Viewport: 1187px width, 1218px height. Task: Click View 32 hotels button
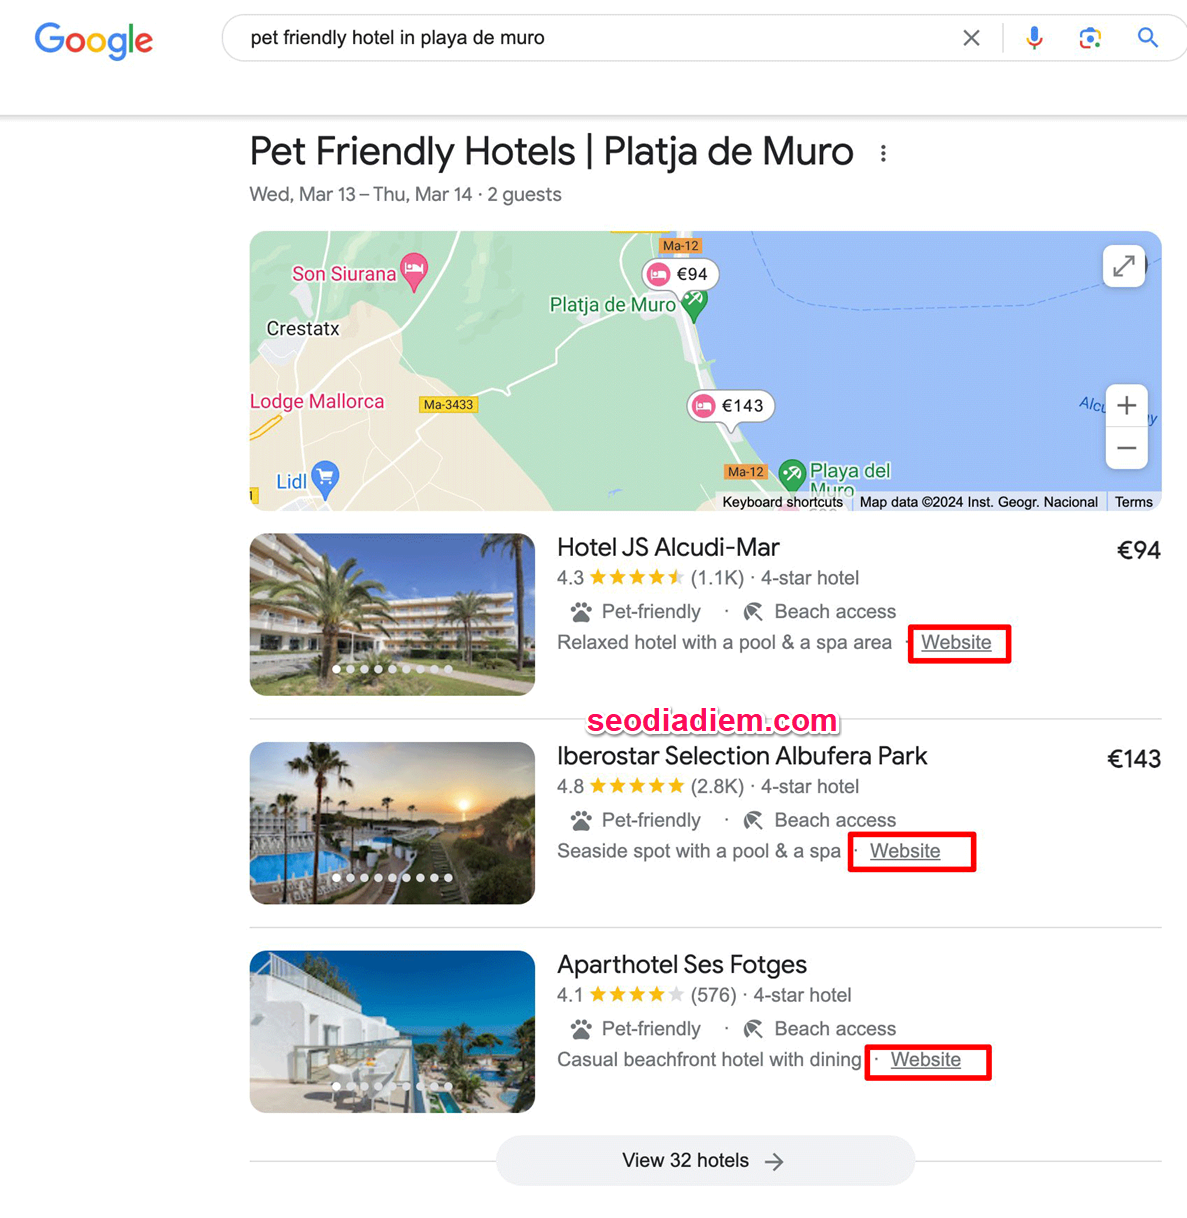tap(704, 1161)
